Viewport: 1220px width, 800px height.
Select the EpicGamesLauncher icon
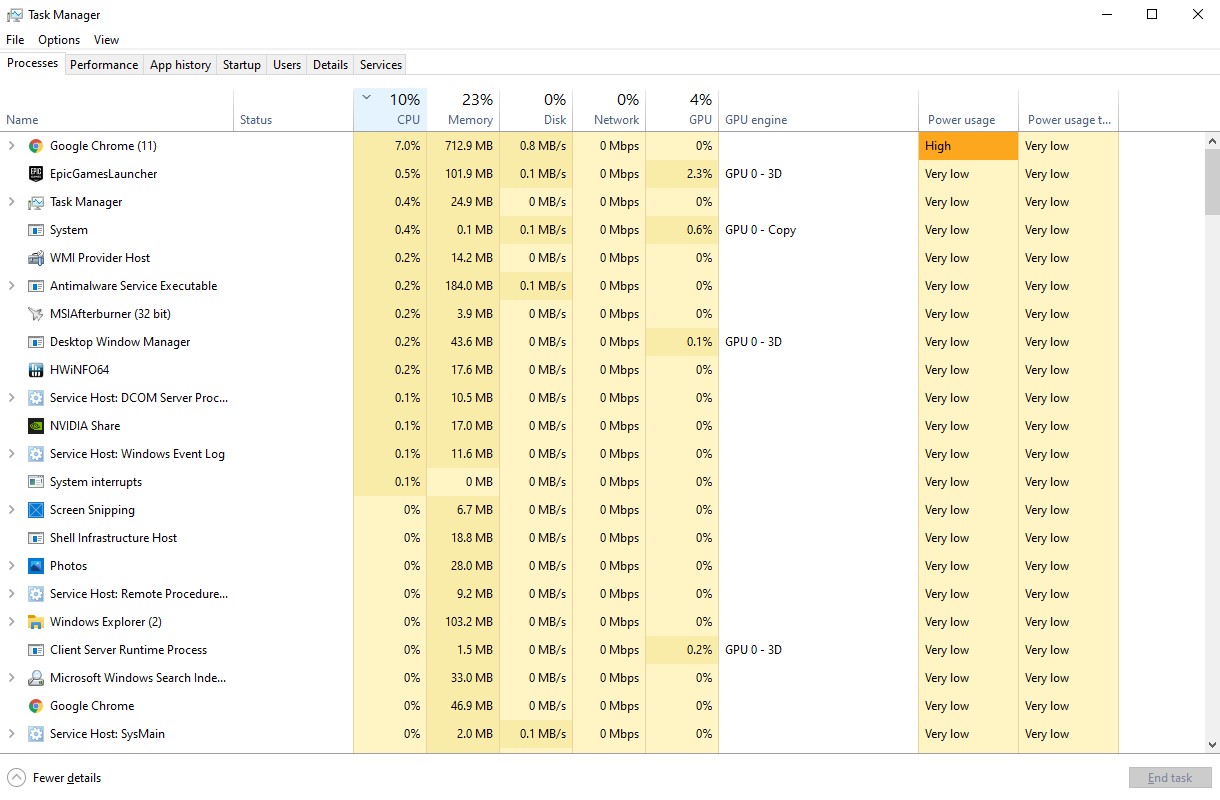click(x=36, y=174)
